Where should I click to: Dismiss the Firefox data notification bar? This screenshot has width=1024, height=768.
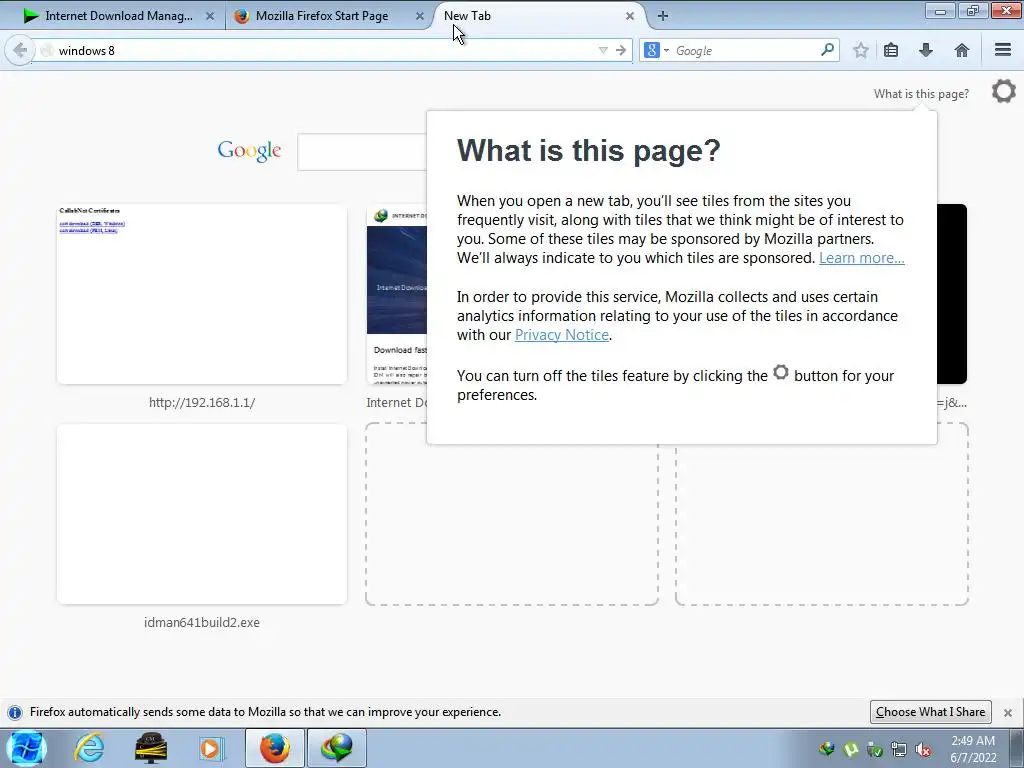[x=1008, y=712]
